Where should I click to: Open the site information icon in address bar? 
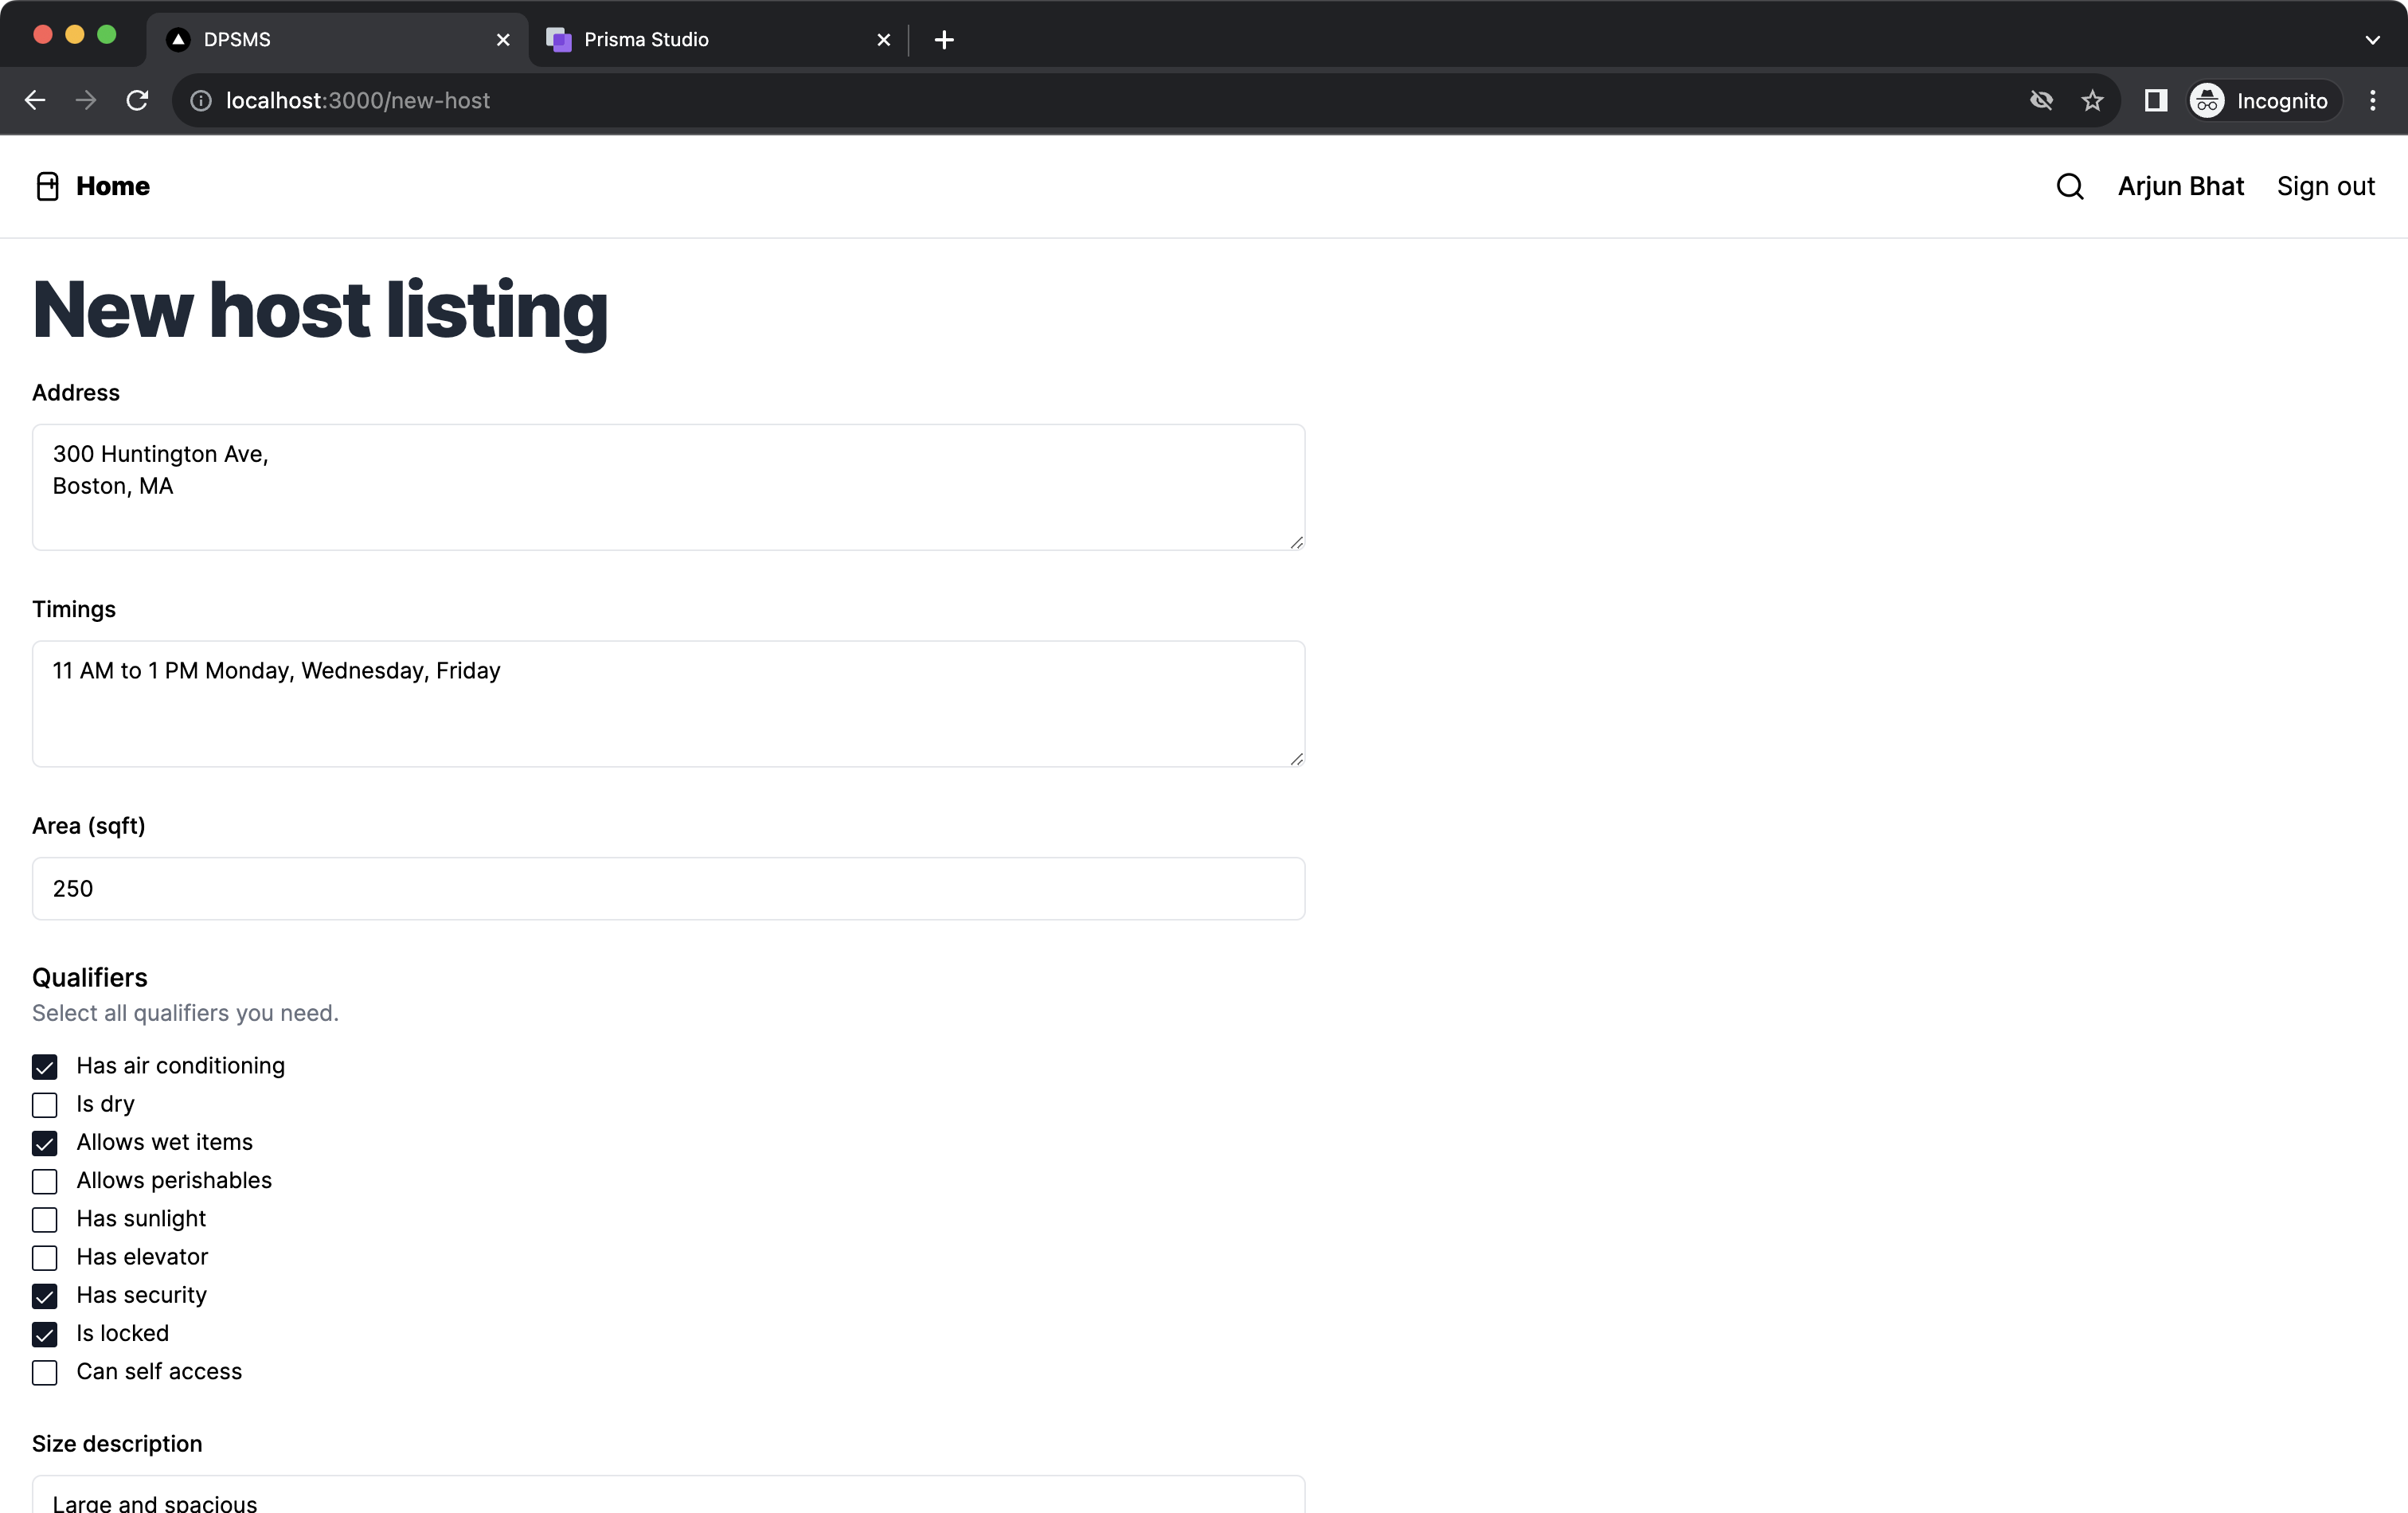(199, 100)
